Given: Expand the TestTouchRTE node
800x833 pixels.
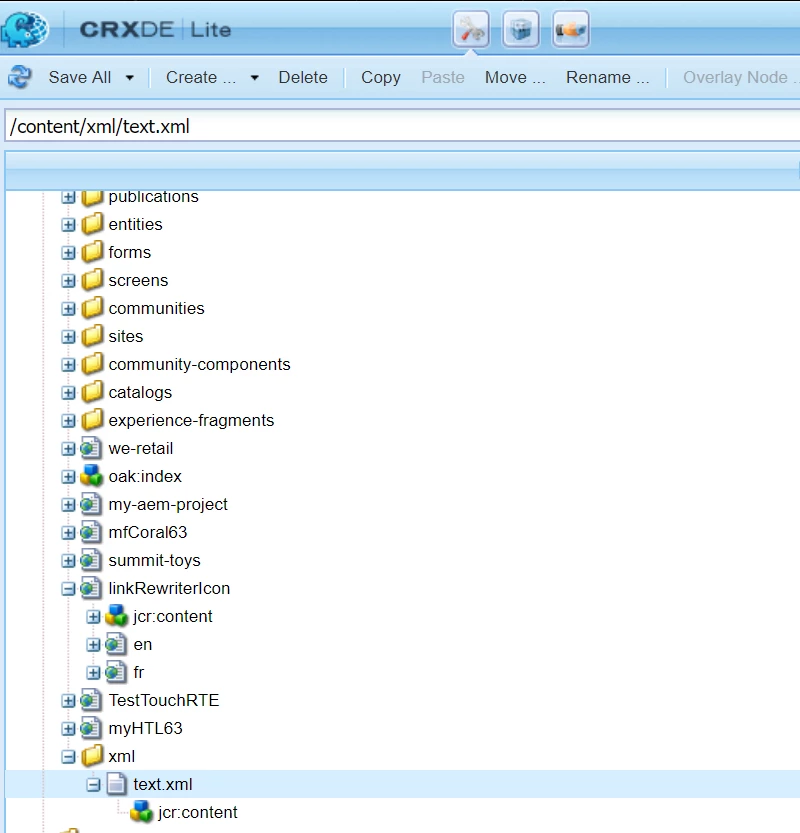Looking at the screenshot, I should coord(68,701).
